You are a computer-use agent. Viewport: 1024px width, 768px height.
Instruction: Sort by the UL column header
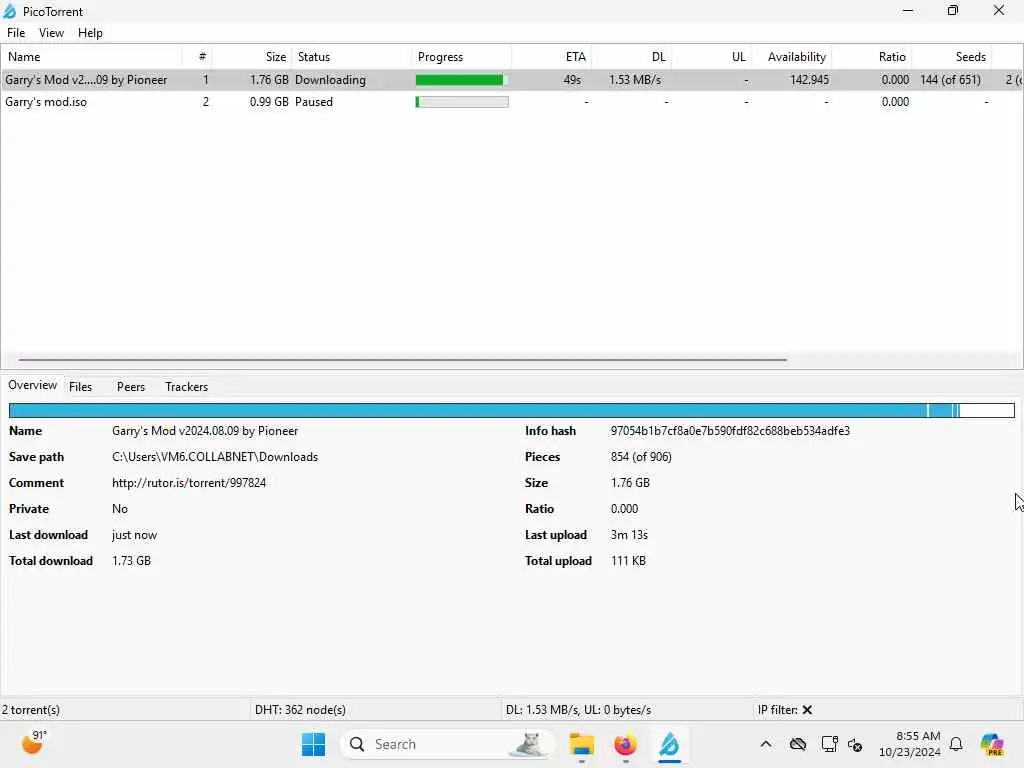(x=712, y=57)
